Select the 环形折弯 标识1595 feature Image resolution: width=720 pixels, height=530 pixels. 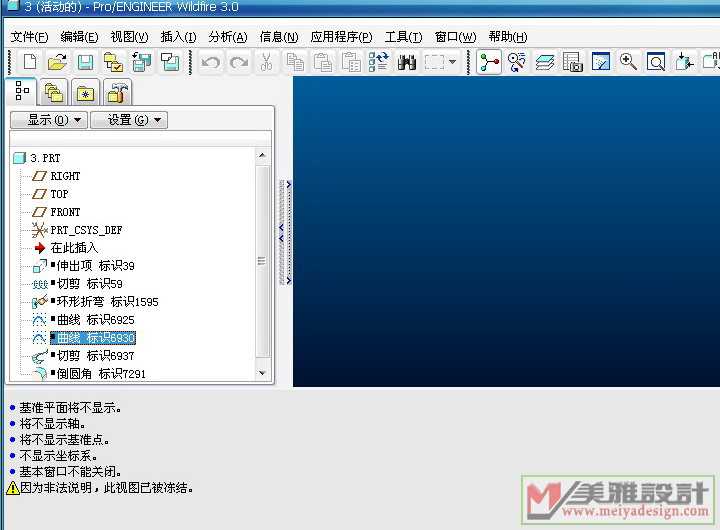point(105,301)
